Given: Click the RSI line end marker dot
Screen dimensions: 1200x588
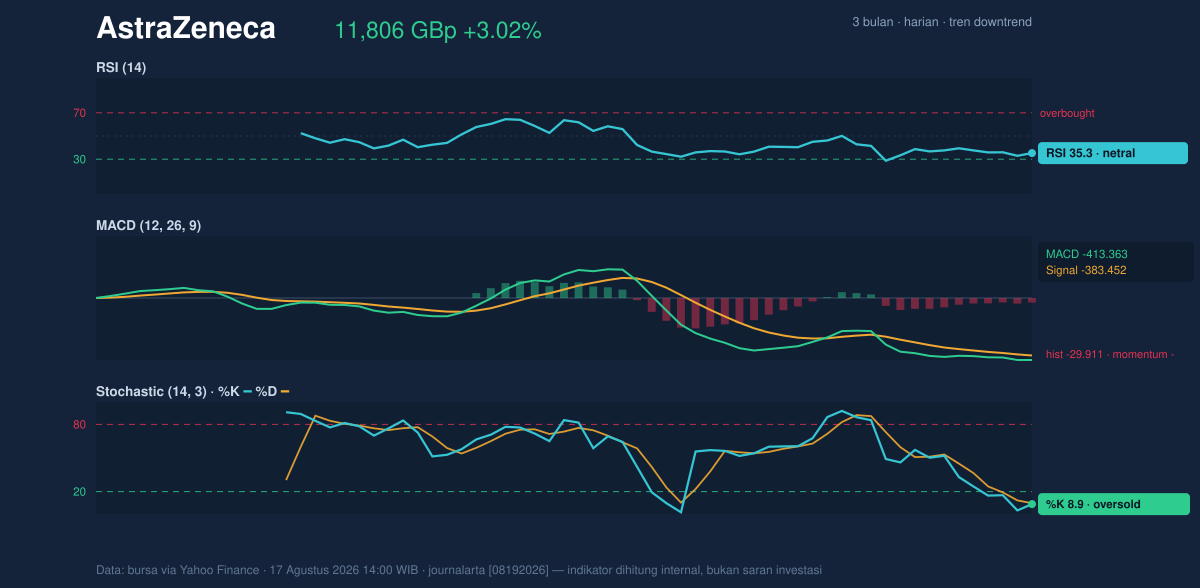Looking at the screenshot, I should pyautogui.click(x=1032, y=153).
